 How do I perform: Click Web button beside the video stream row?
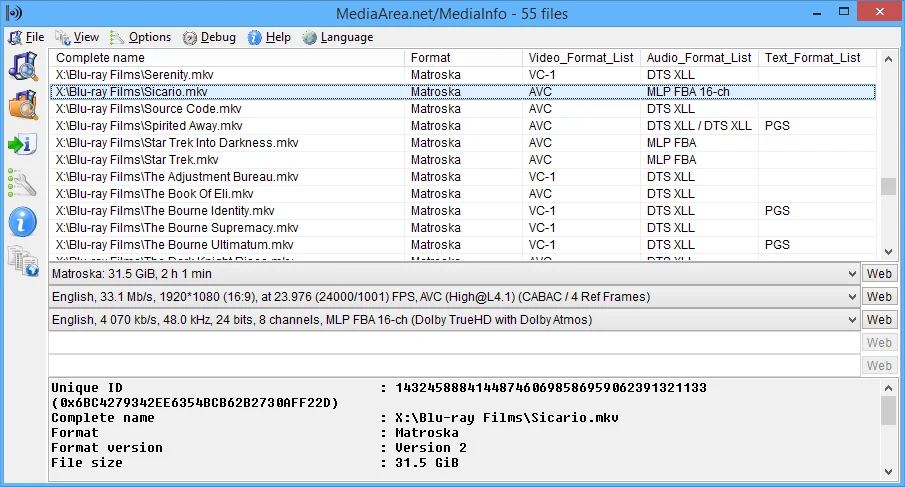[879, 297]
